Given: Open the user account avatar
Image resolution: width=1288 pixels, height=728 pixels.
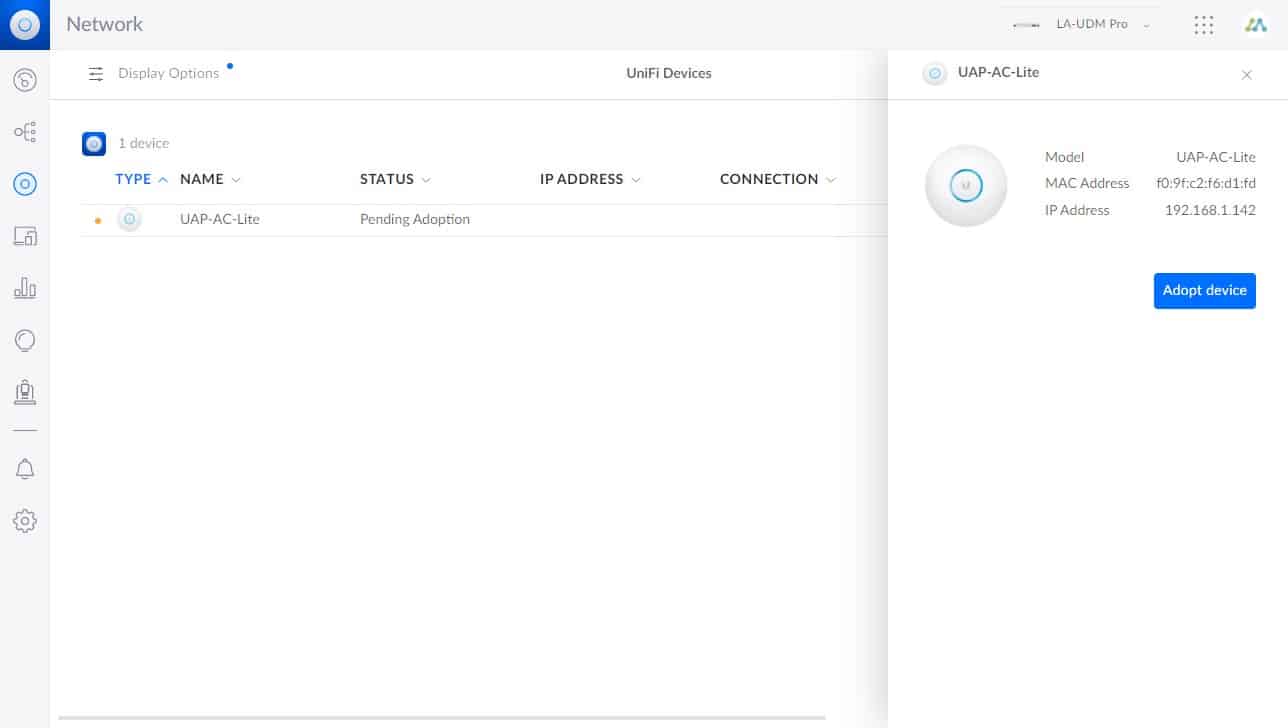Looking at the screenshot, I should click(1255, 25).
